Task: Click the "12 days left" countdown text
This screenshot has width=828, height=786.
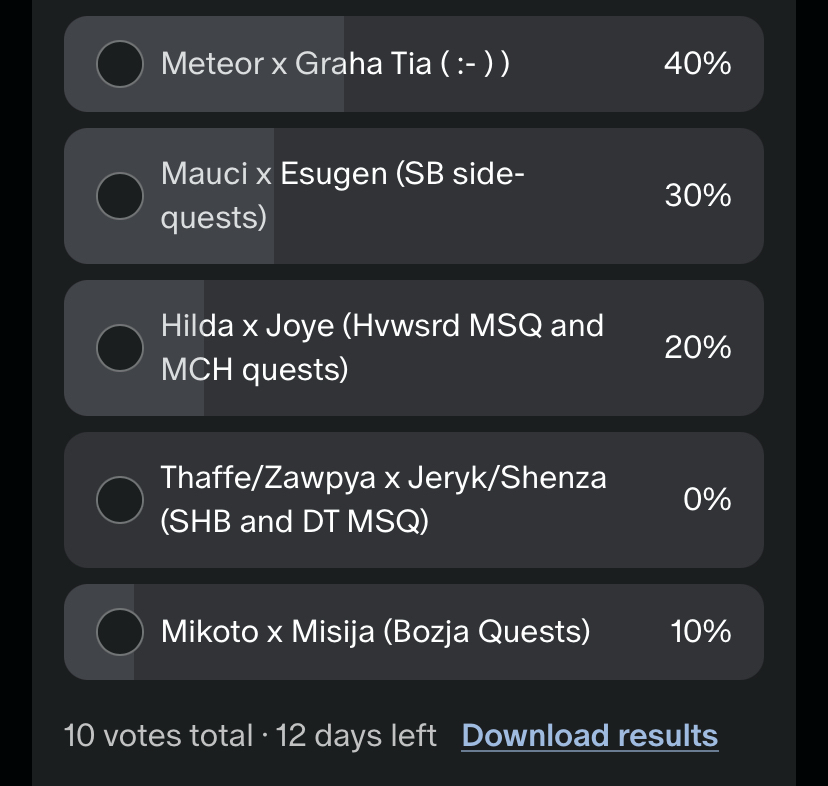Action: 356,736
